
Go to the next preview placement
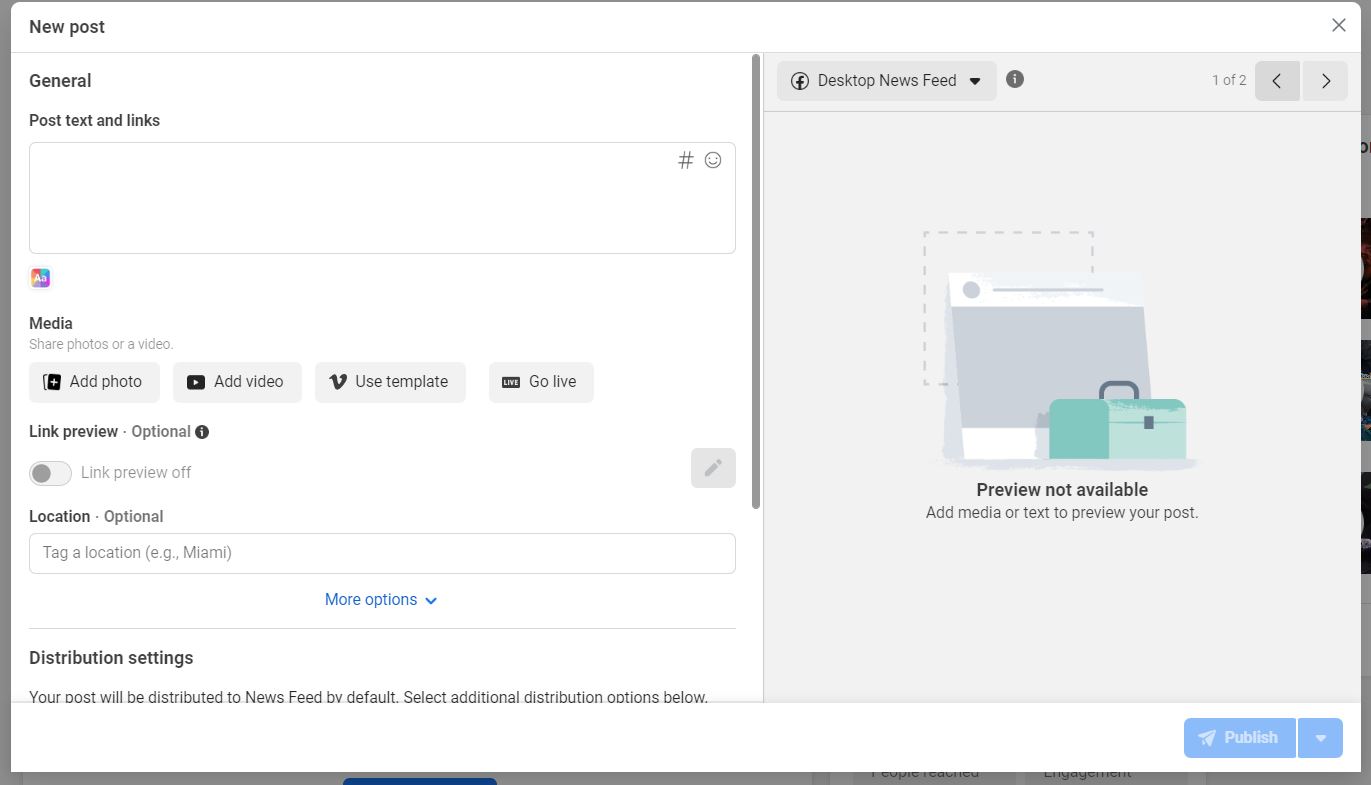tap(1326, 81)
